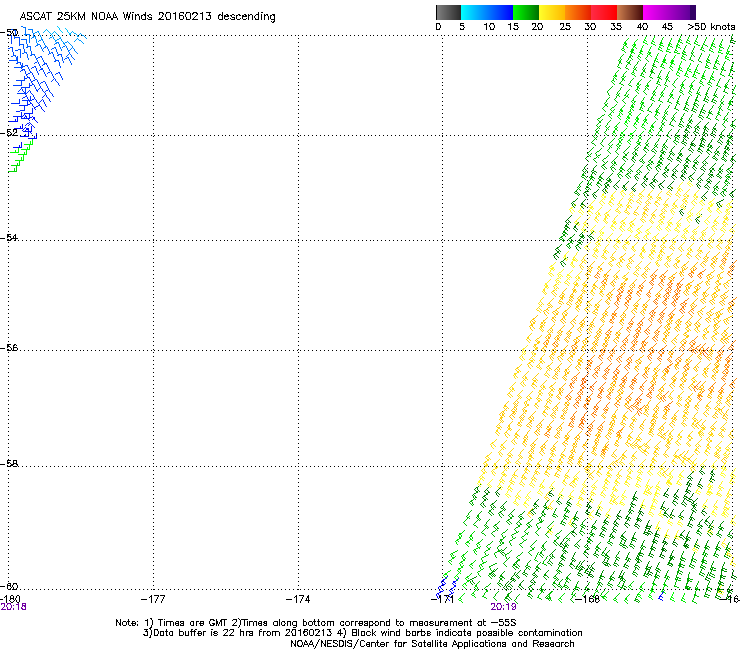740x650 pixels.
Task: Choose the magenta 40-45 knots legend swatch
Action: tap(656, 12)
